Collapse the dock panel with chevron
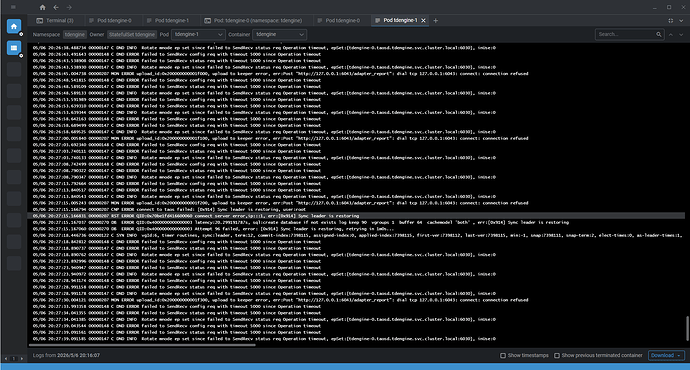This screenshot has width=690, height=370. pos(681,20)
